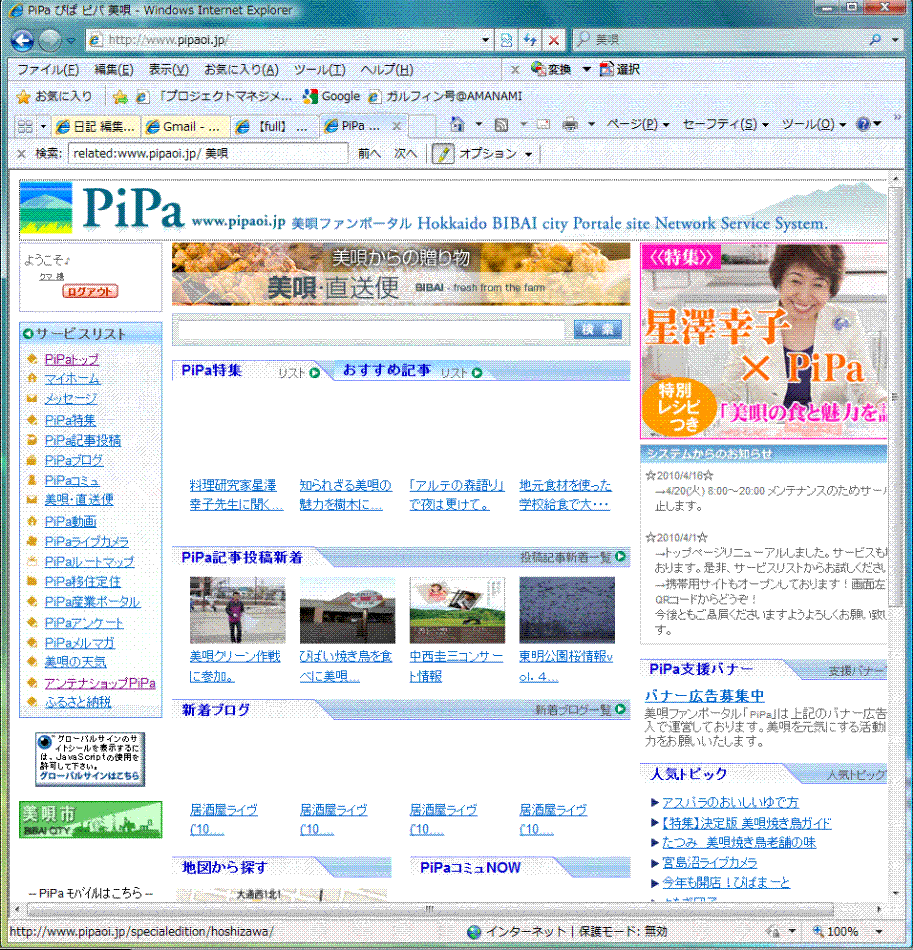This screenshot has height=950, width=913.
Task: Click the red Stop loading icon
Action: pyautogui.click(x=554, y=40)
